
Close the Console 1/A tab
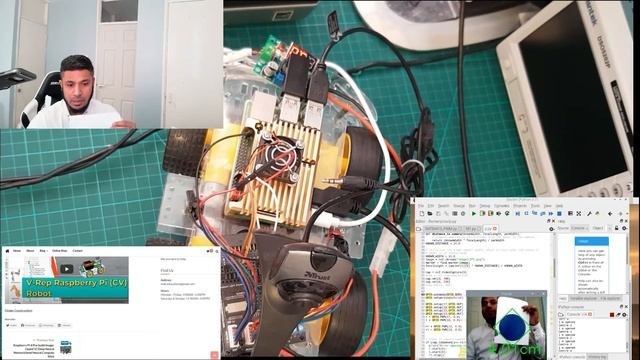pyautogui.click(x=590, y=314)
